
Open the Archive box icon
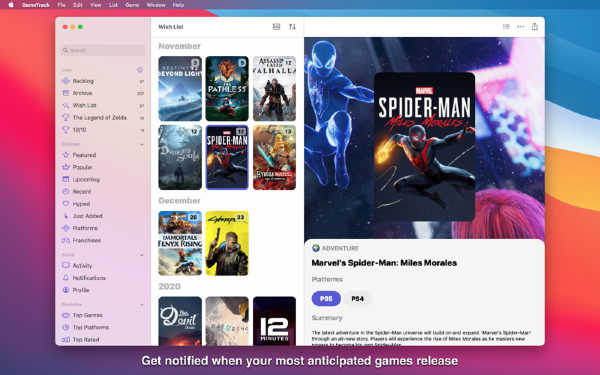[x=66, y=93]
